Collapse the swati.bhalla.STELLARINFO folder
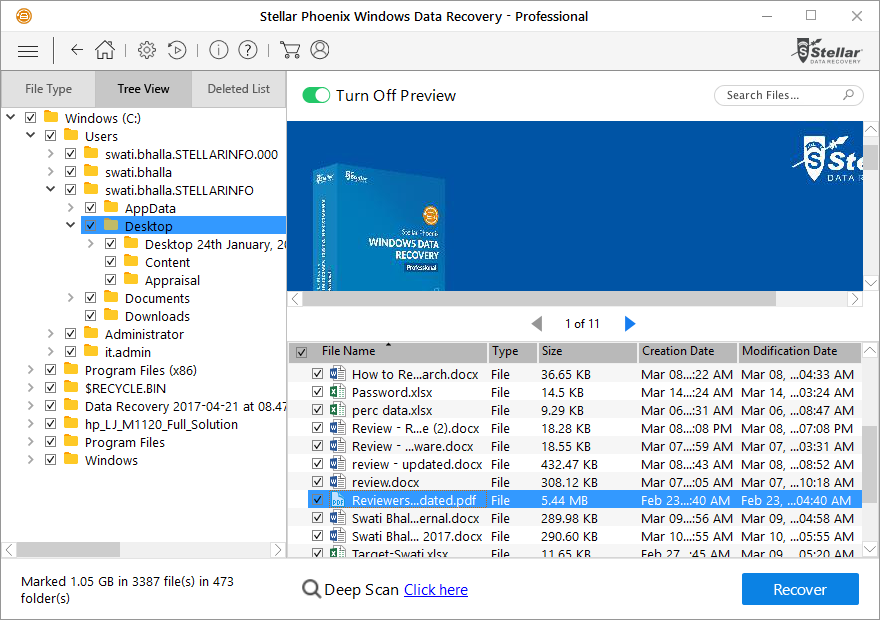The image size is (880, 620). 51,189
